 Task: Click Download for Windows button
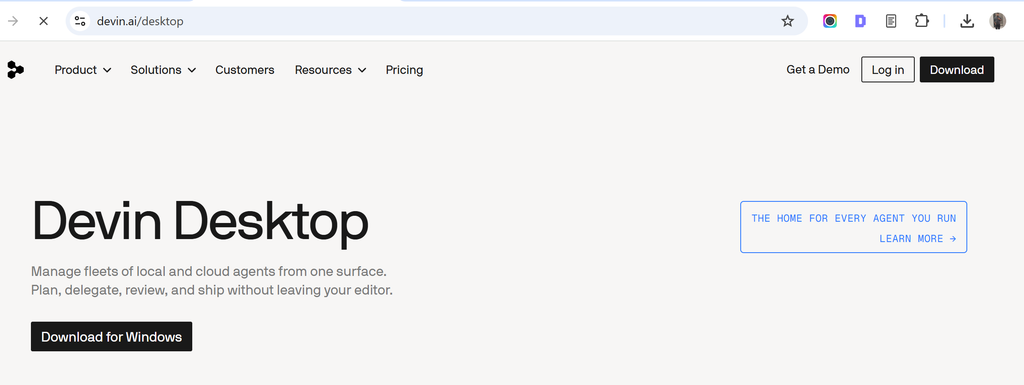point(111,337)
